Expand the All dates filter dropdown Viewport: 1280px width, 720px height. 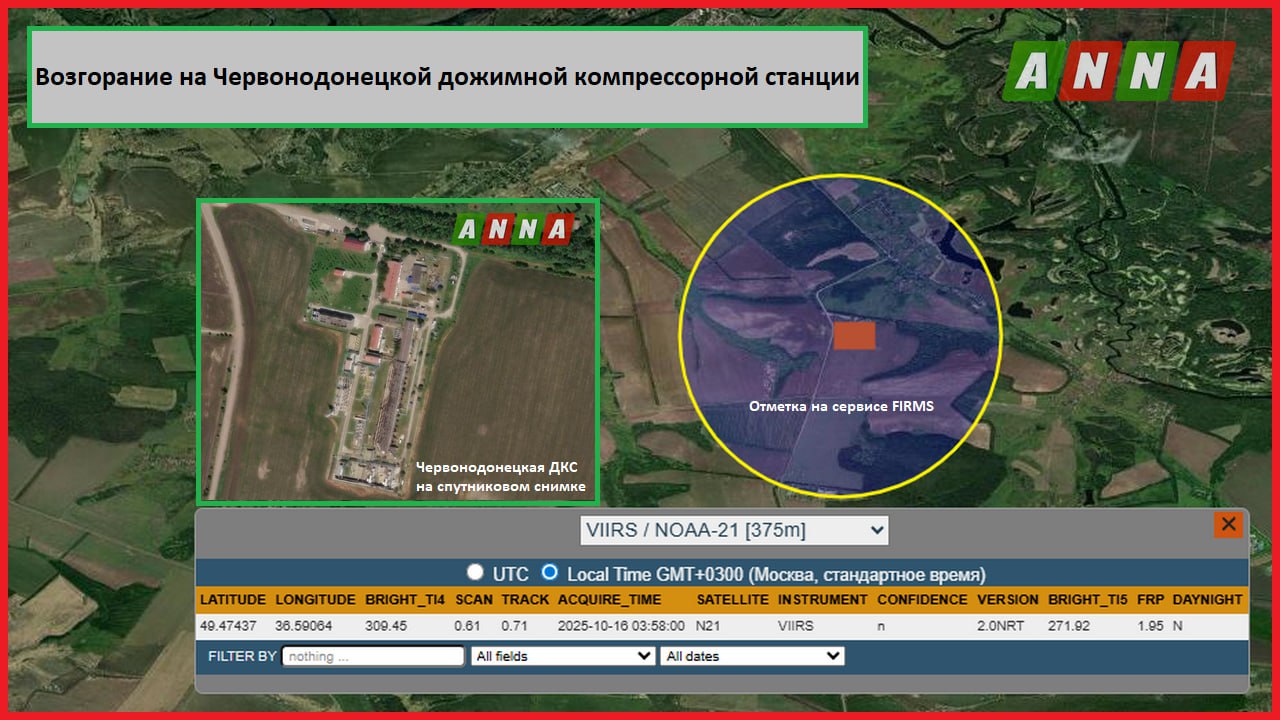click(x=752, y=656)
